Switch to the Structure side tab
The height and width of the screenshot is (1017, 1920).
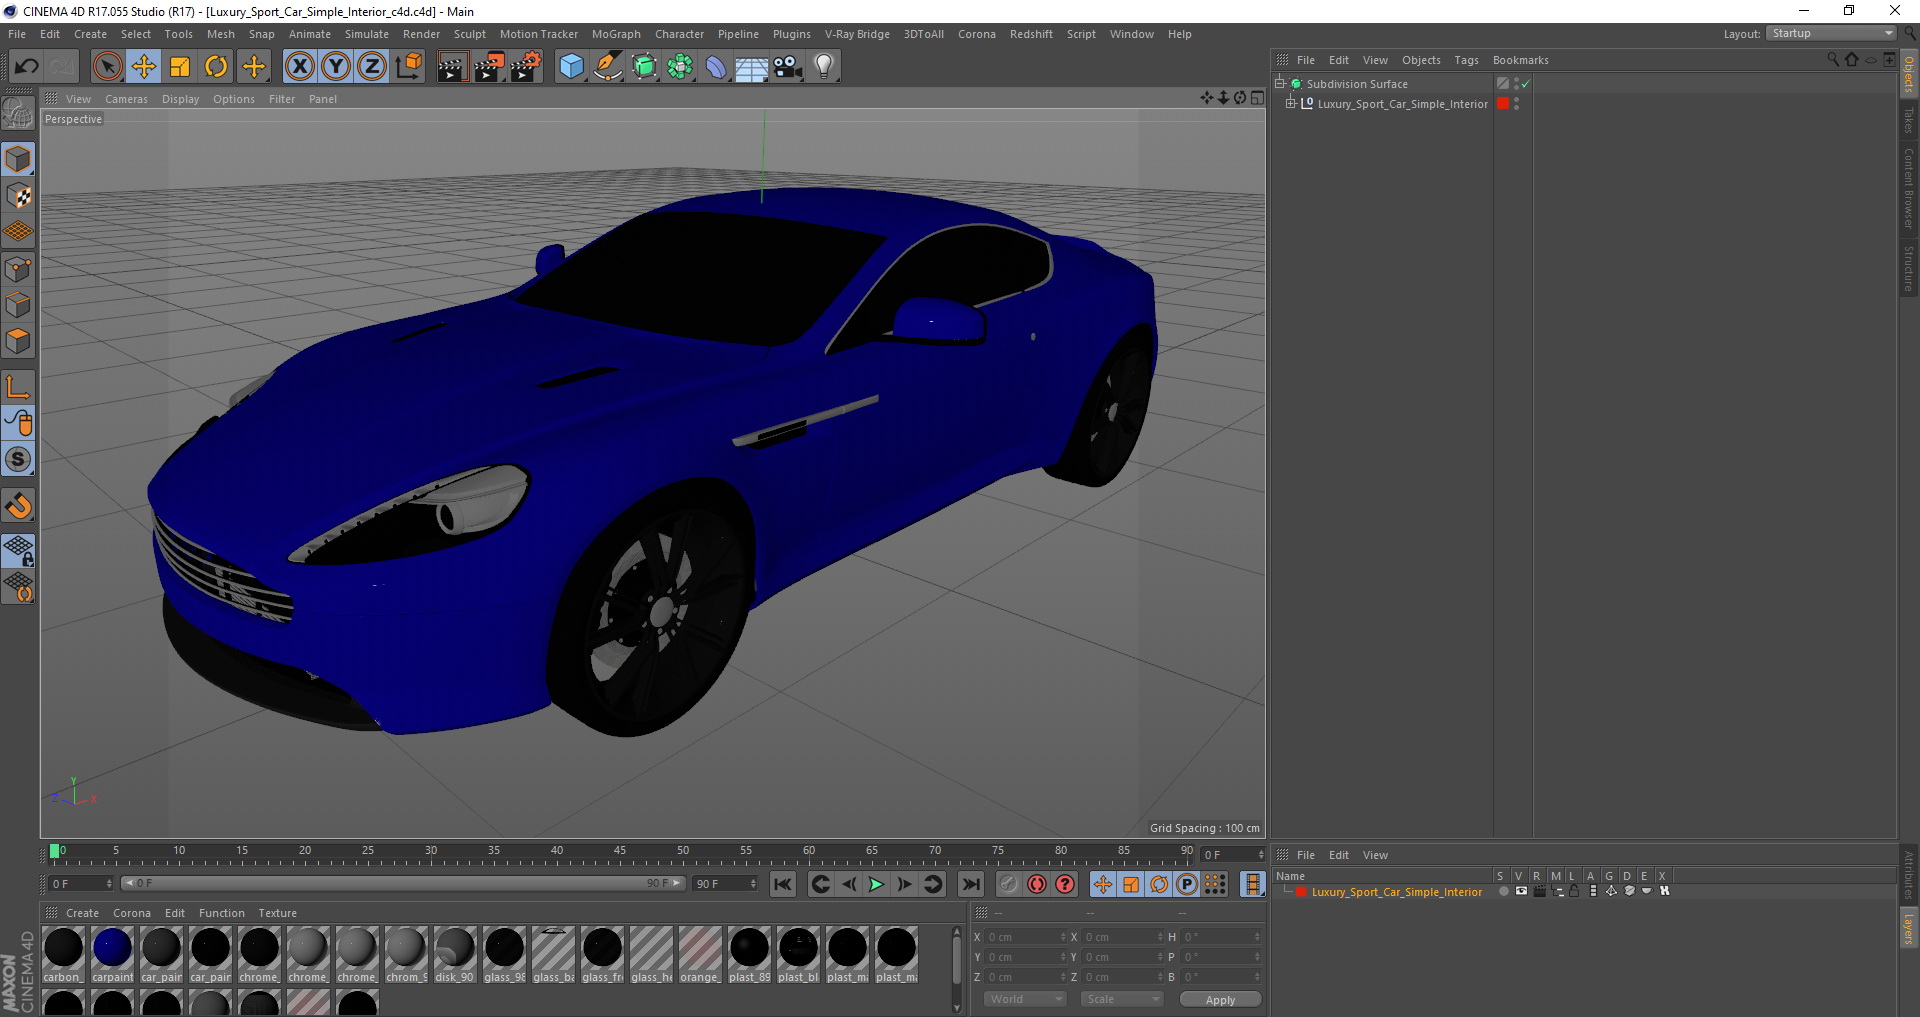click(x=1908, y=268)
